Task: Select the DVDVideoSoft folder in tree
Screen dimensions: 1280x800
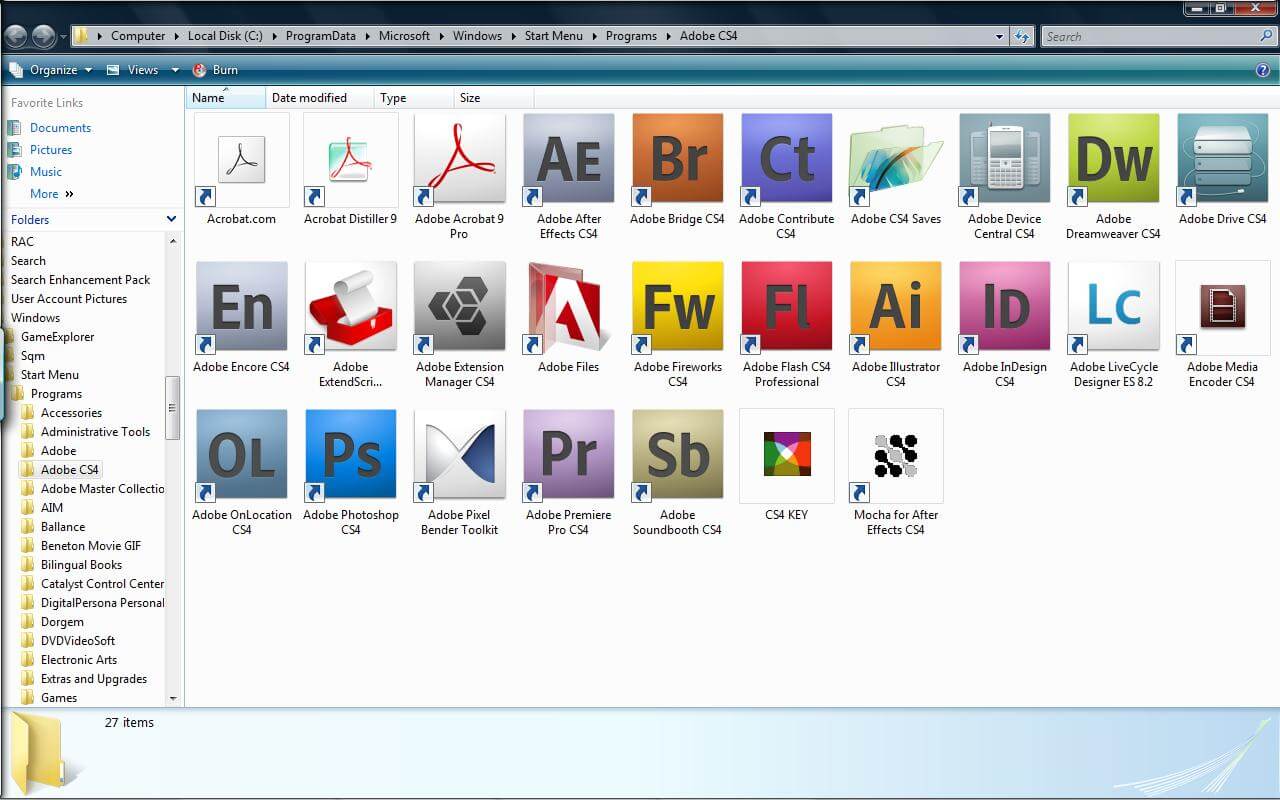Action: (x=78, y=641)
